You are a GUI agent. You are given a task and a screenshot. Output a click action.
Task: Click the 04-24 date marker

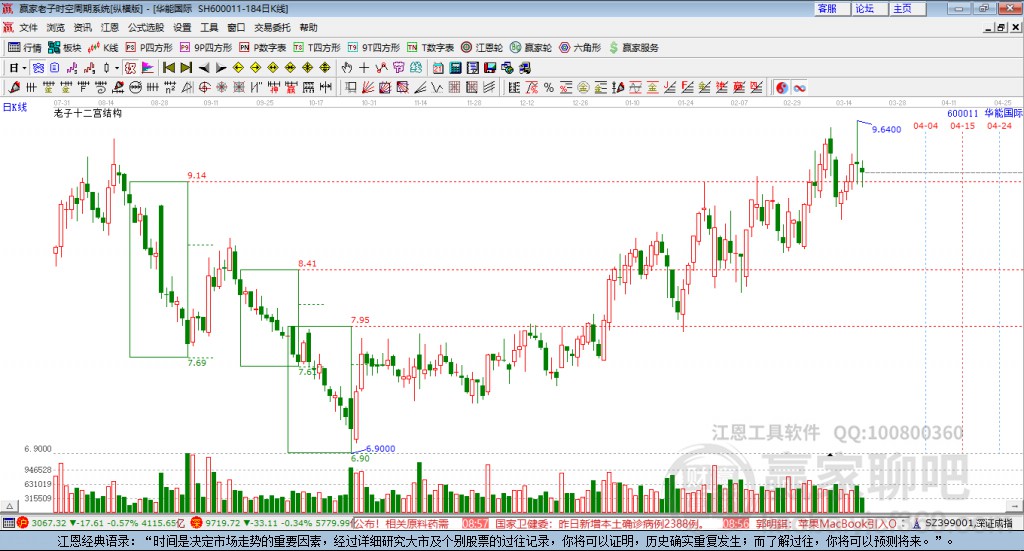(999, 125)
